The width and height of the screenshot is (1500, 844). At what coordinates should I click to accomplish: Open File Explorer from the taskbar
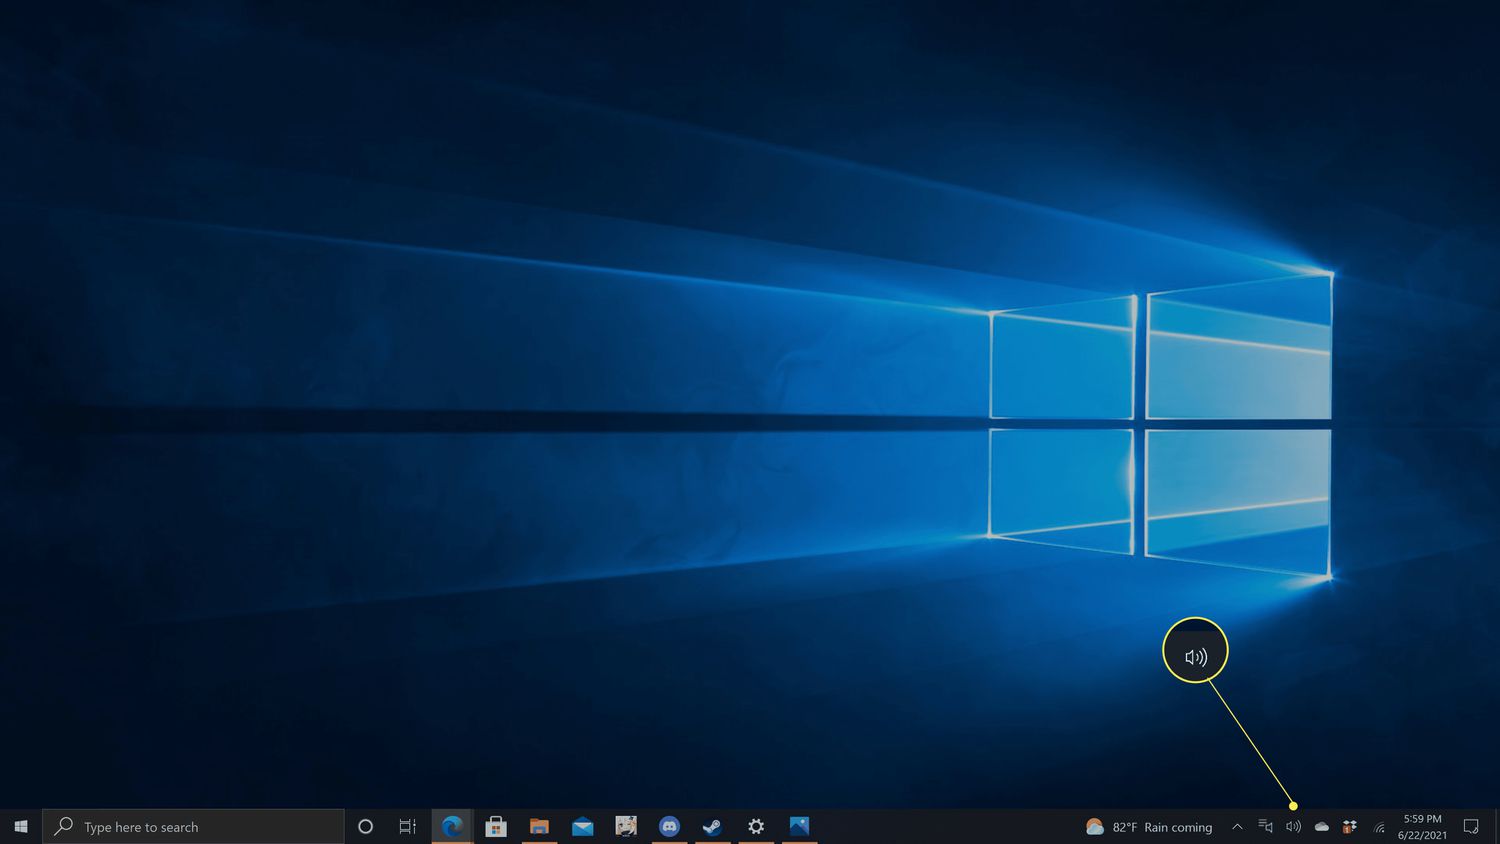(539, 827)
